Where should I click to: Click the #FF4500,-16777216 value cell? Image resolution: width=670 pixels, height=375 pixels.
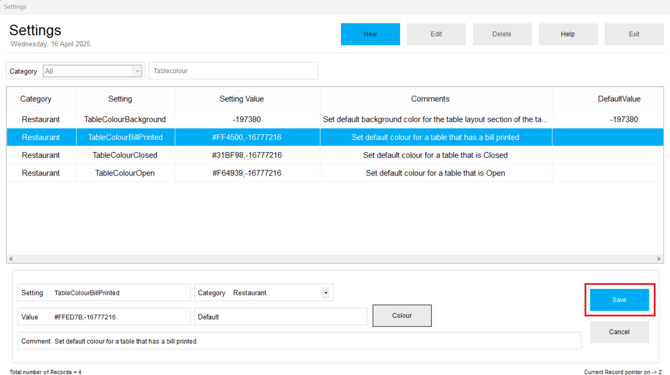pos(247,138)
